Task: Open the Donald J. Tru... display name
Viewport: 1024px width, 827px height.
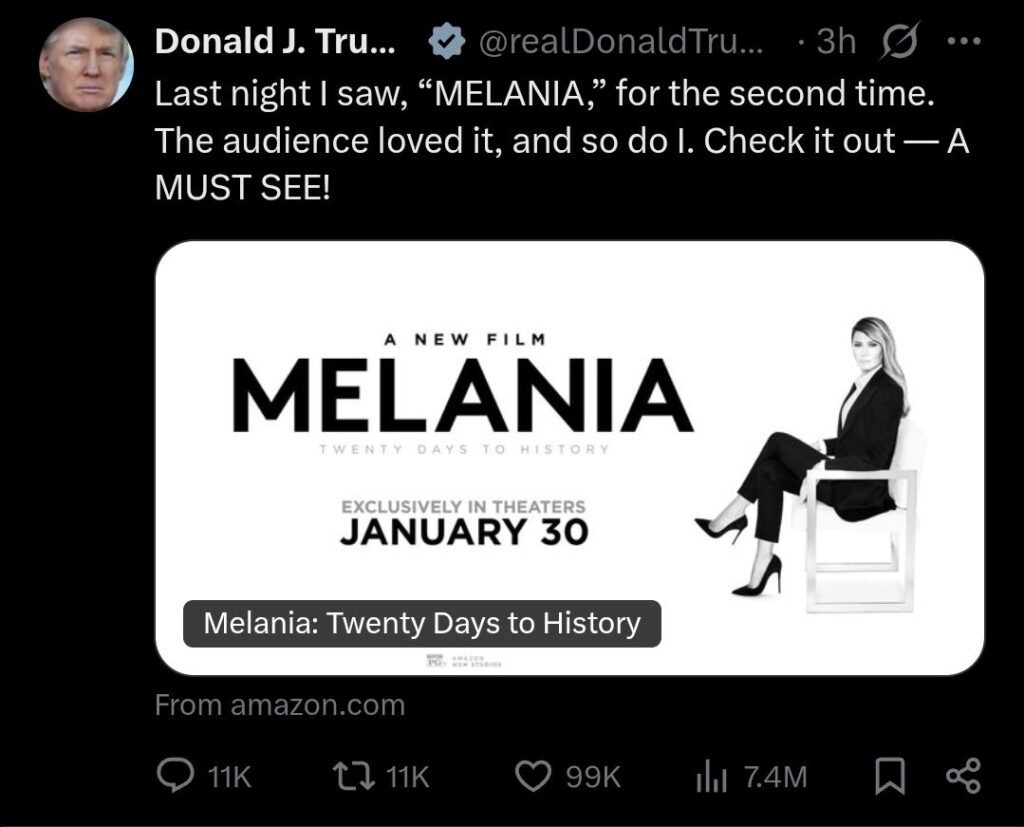Action: [x=275, y=41]
